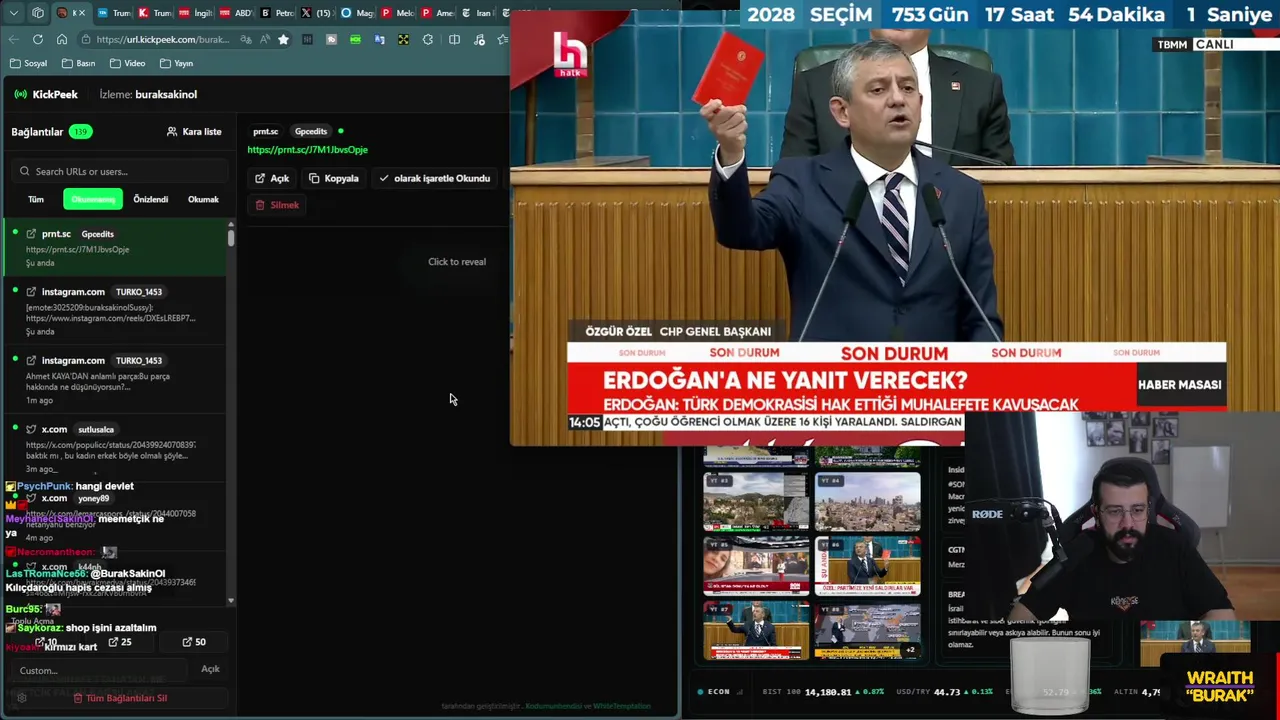Click the HABER MASASI label on broadcast

click(1180, 384)
